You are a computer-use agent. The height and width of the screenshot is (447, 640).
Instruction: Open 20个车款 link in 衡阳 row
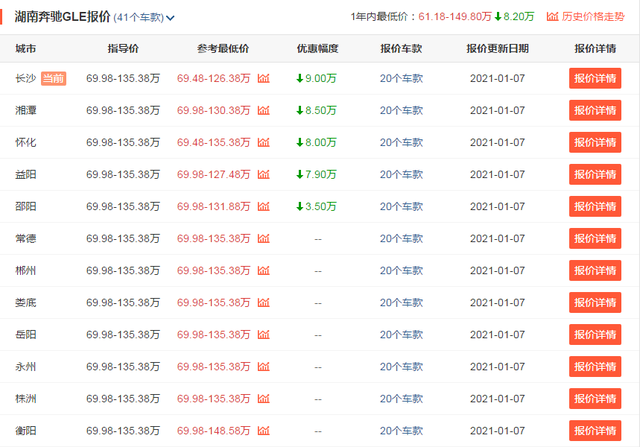coord(401,431)
